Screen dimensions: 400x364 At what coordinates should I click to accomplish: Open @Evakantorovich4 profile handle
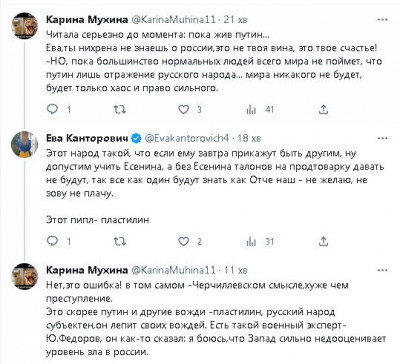tap(187, 138)
